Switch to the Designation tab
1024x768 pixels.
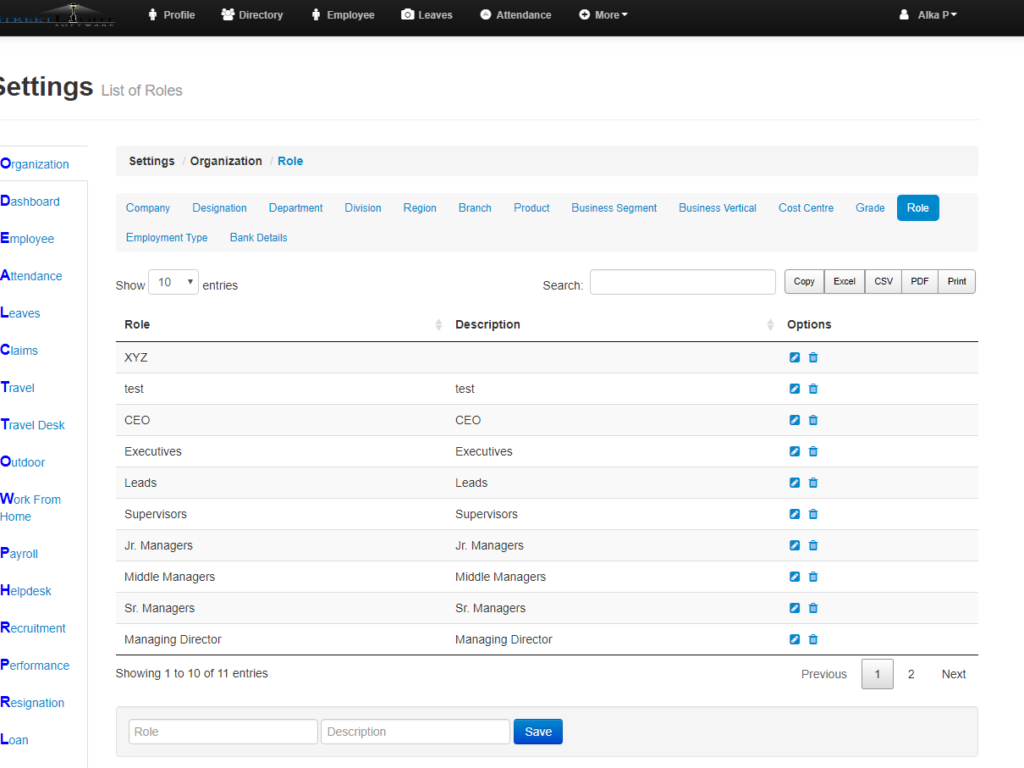pyautogui.click(x=219, y=208)
